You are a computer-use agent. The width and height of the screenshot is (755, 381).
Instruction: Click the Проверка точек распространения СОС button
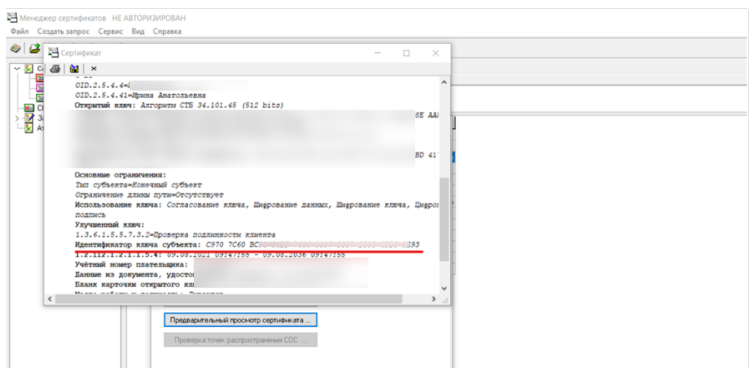[x=240, y=340]
